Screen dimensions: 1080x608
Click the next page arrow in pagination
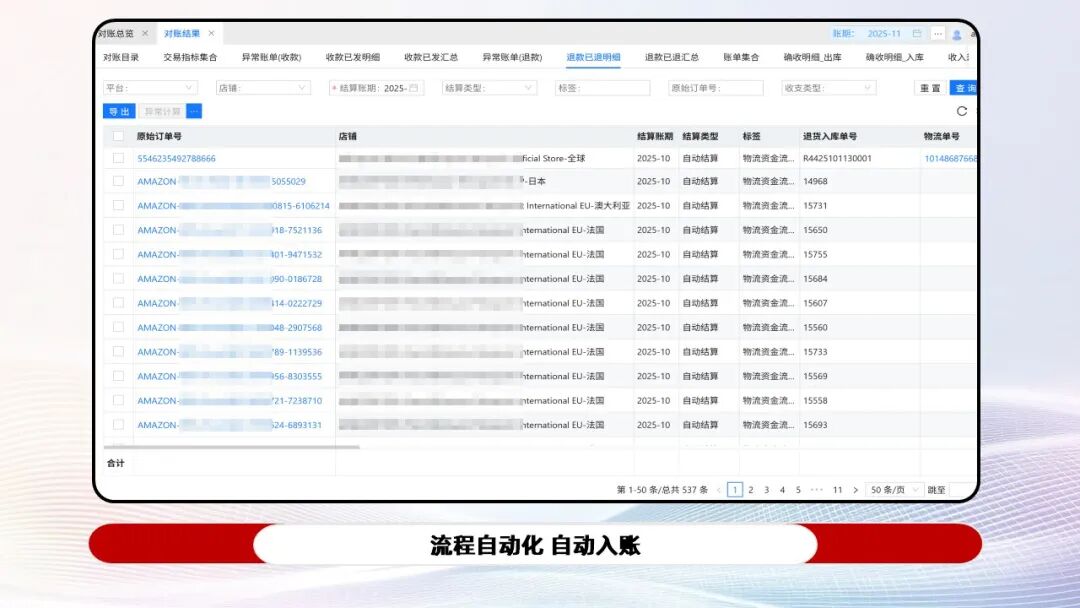point(855,490)
